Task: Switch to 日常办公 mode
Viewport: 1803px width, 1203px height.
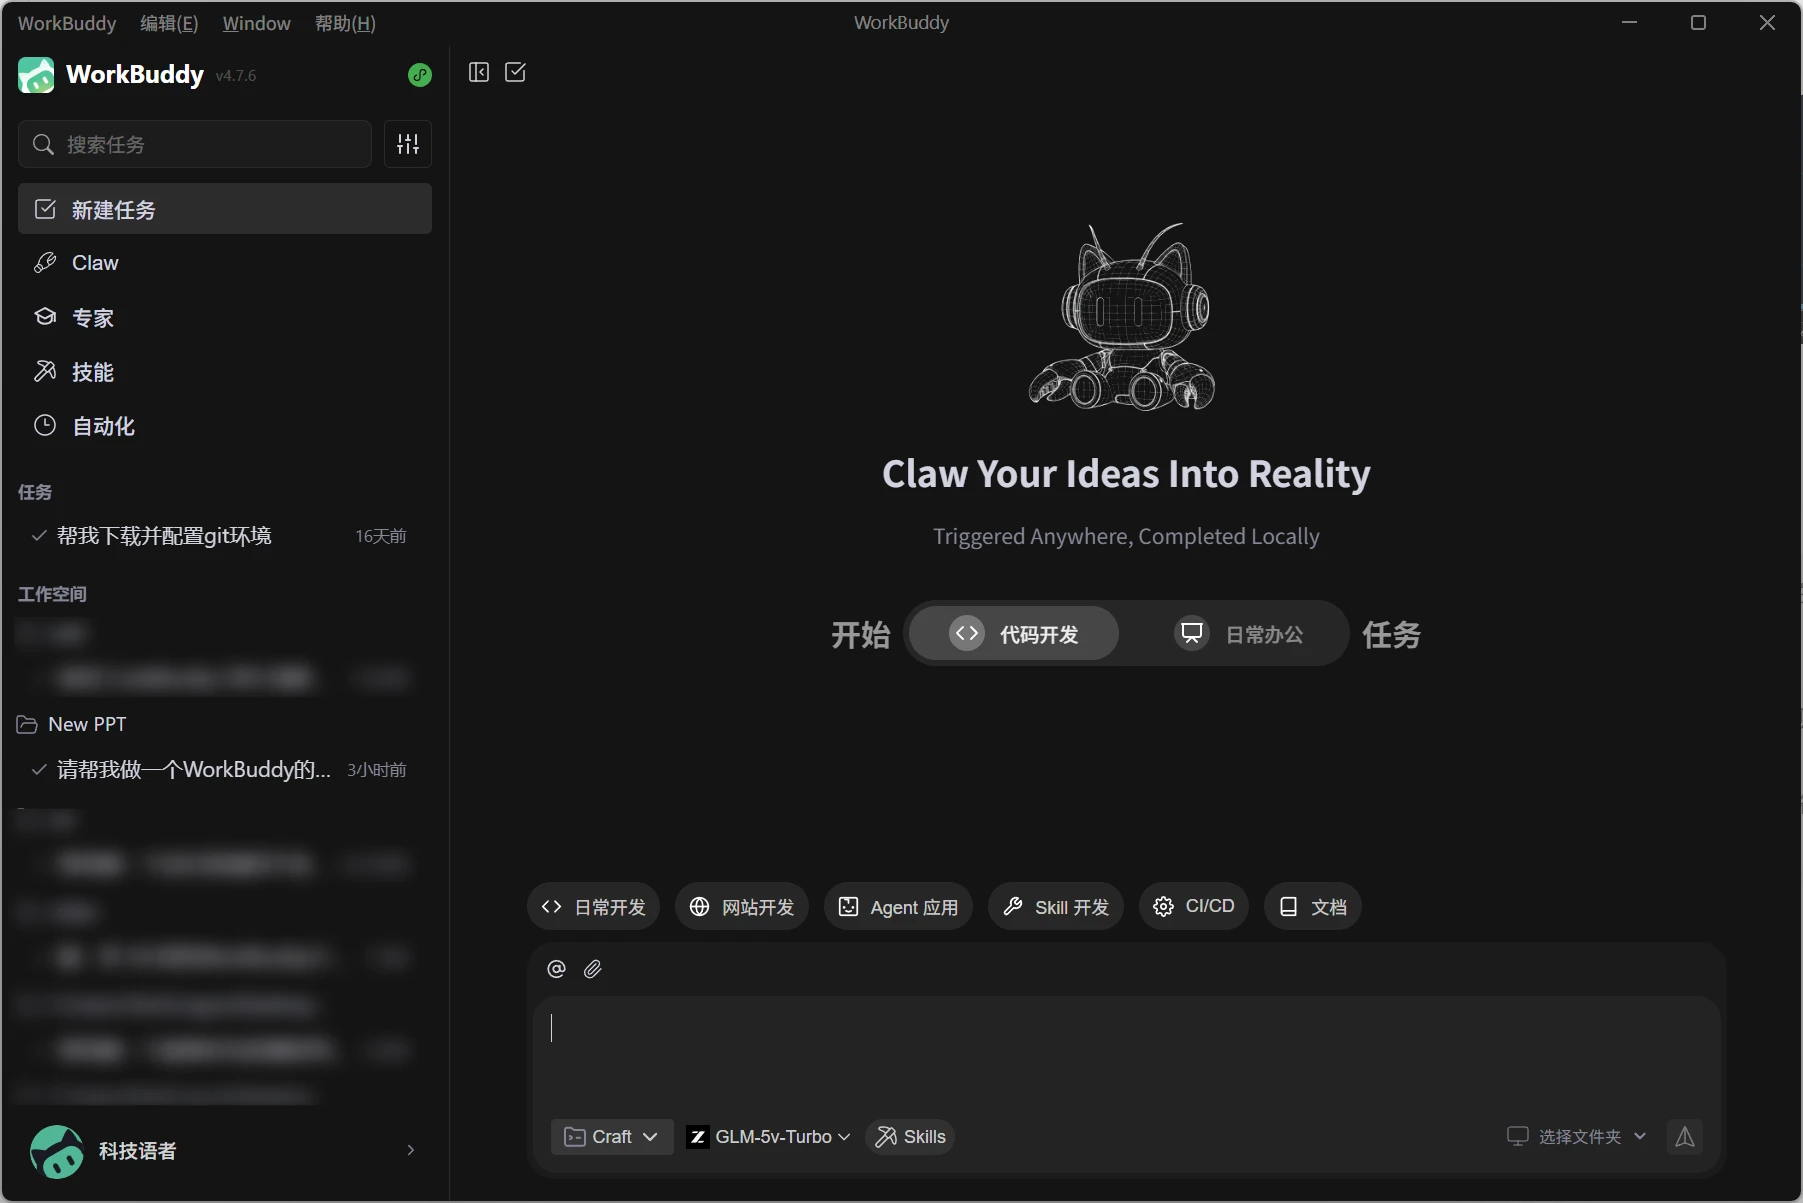Action: click(x=1240, y=634)
